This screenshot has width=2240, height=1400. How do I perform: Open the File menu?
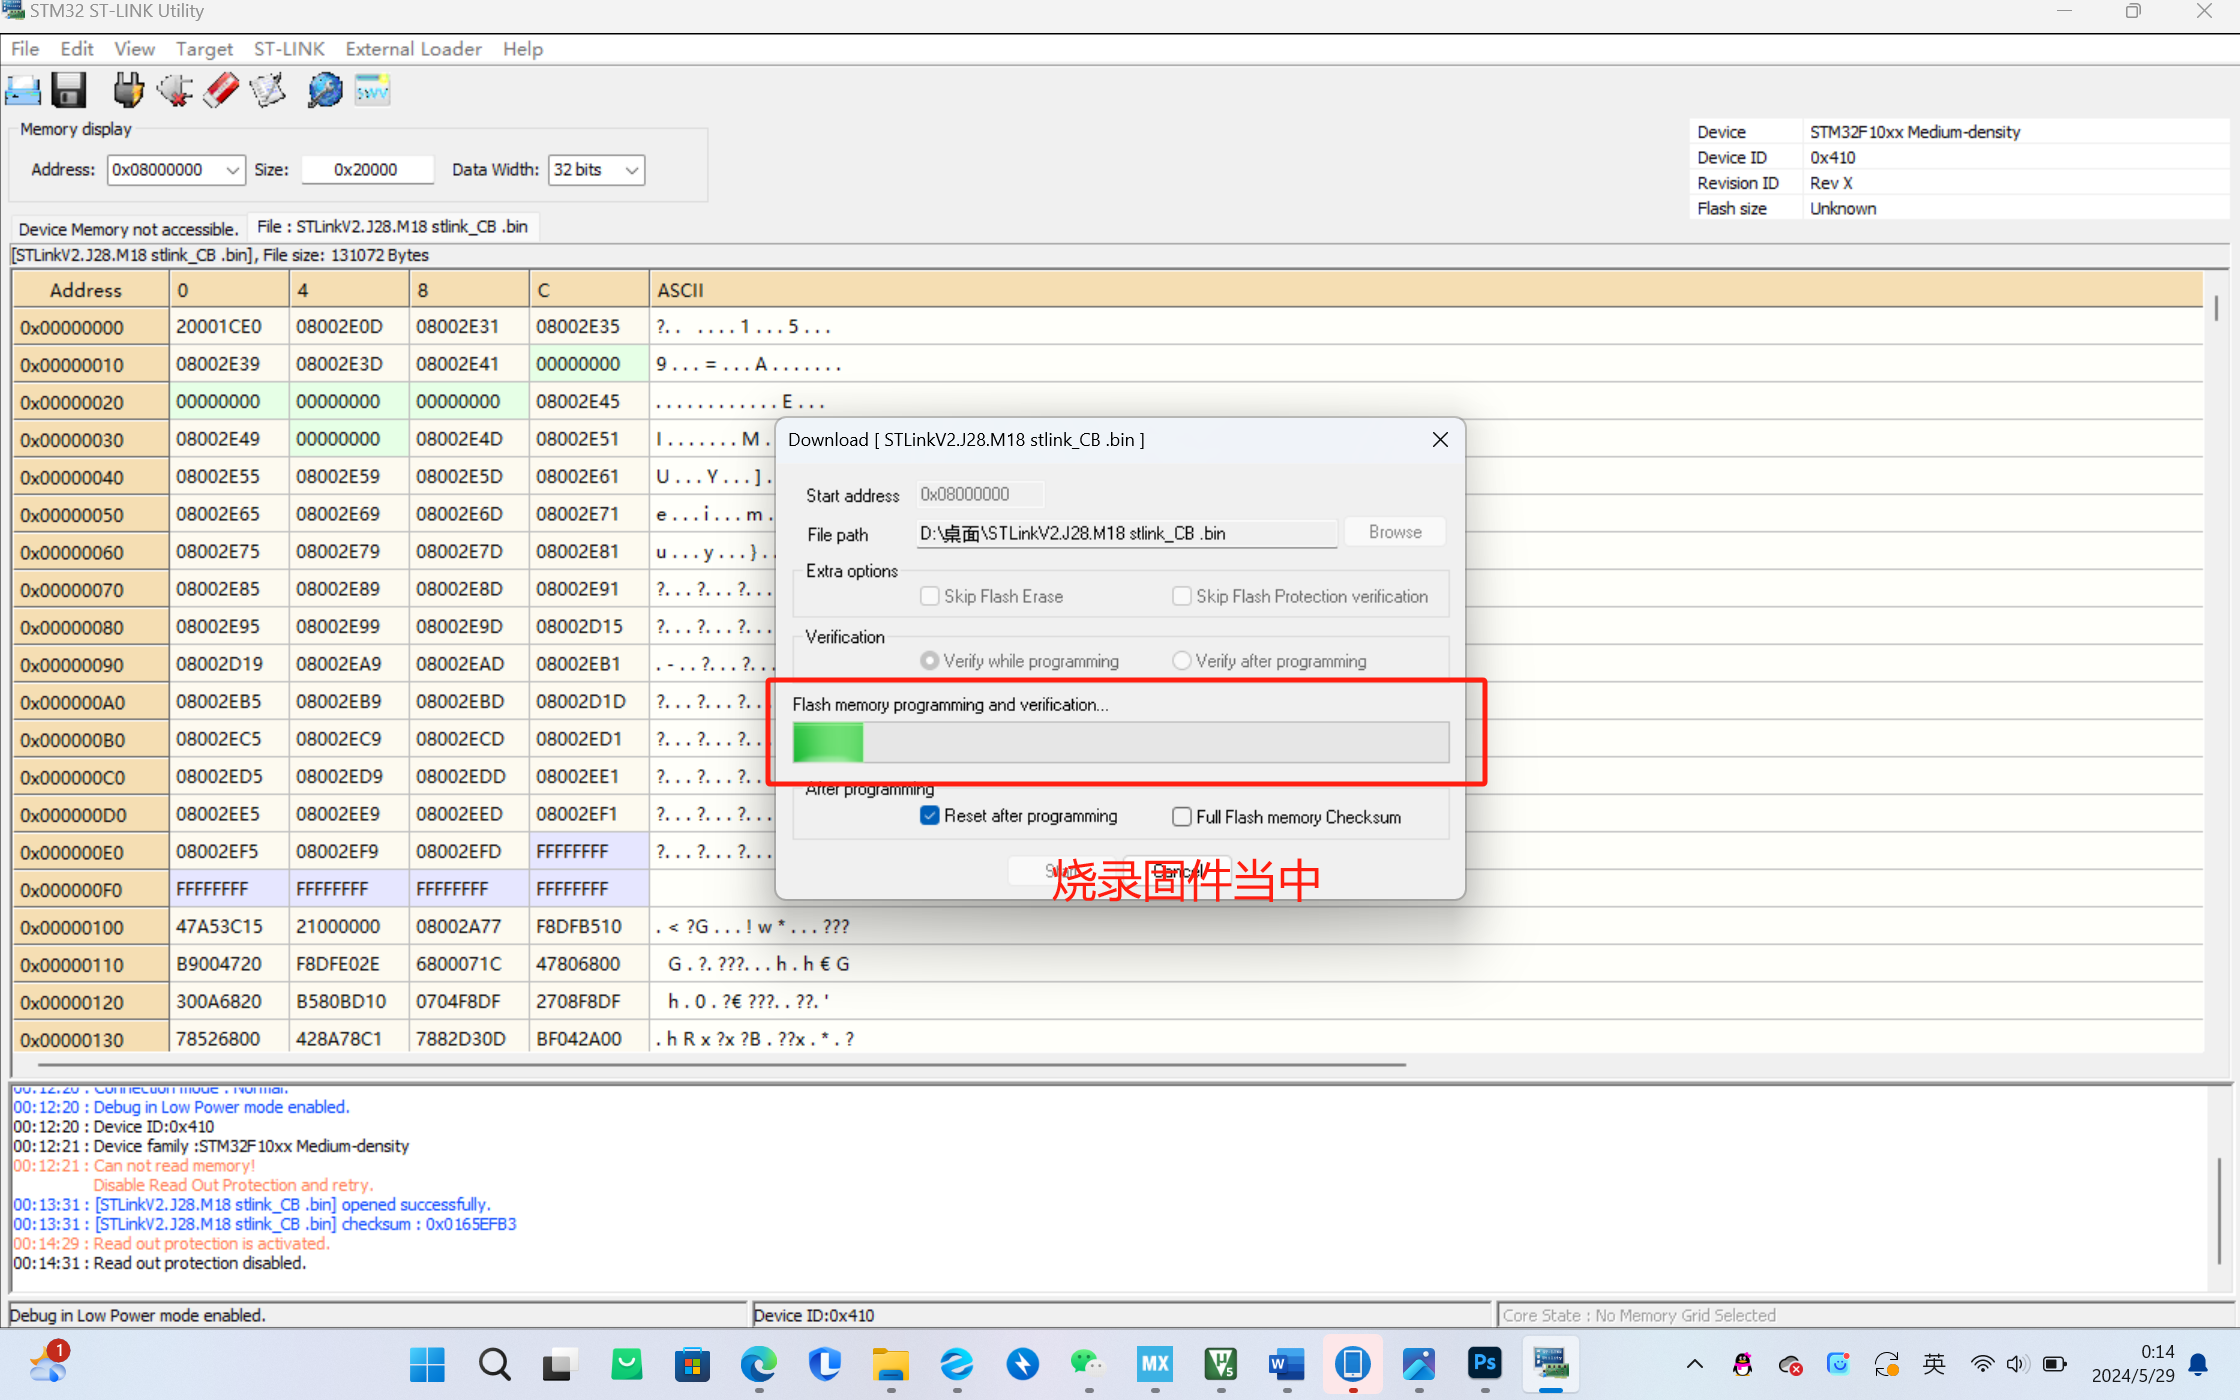click(x=25, y=49)
